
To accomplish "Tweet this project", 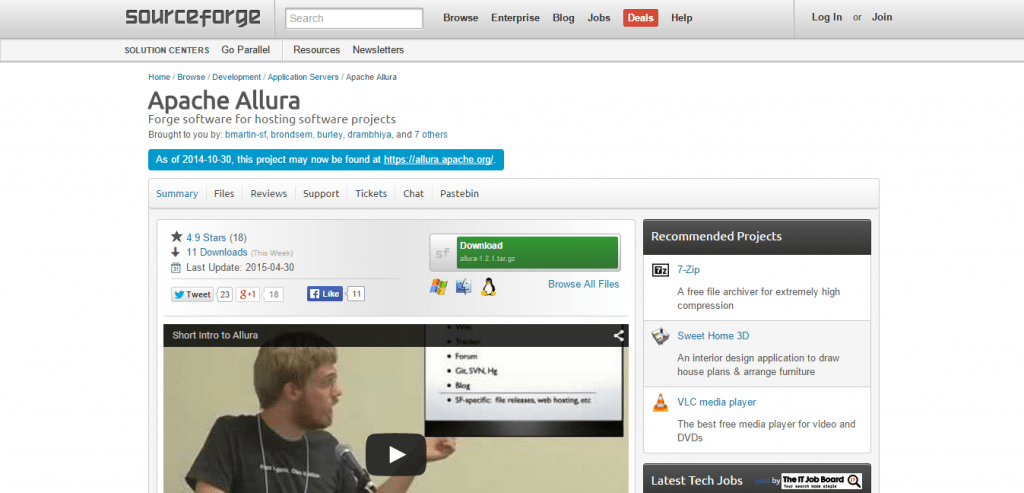I will pyautogui.click(x=192, y=294).
